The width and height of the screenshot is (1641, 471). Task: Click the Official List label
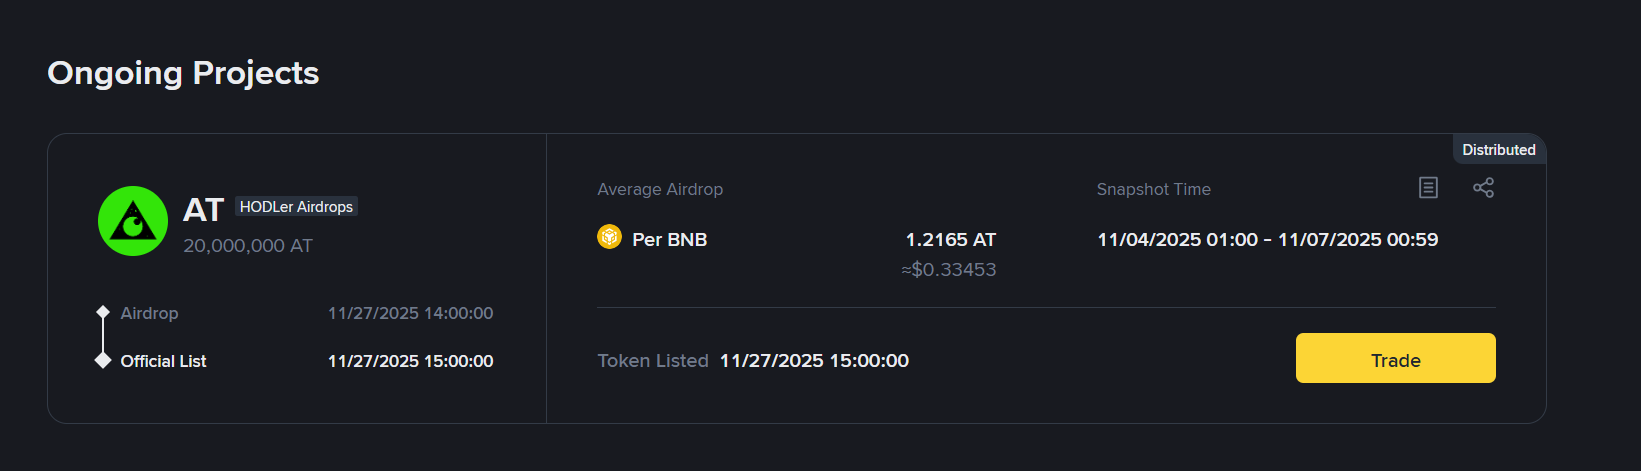tap(163, 361)
